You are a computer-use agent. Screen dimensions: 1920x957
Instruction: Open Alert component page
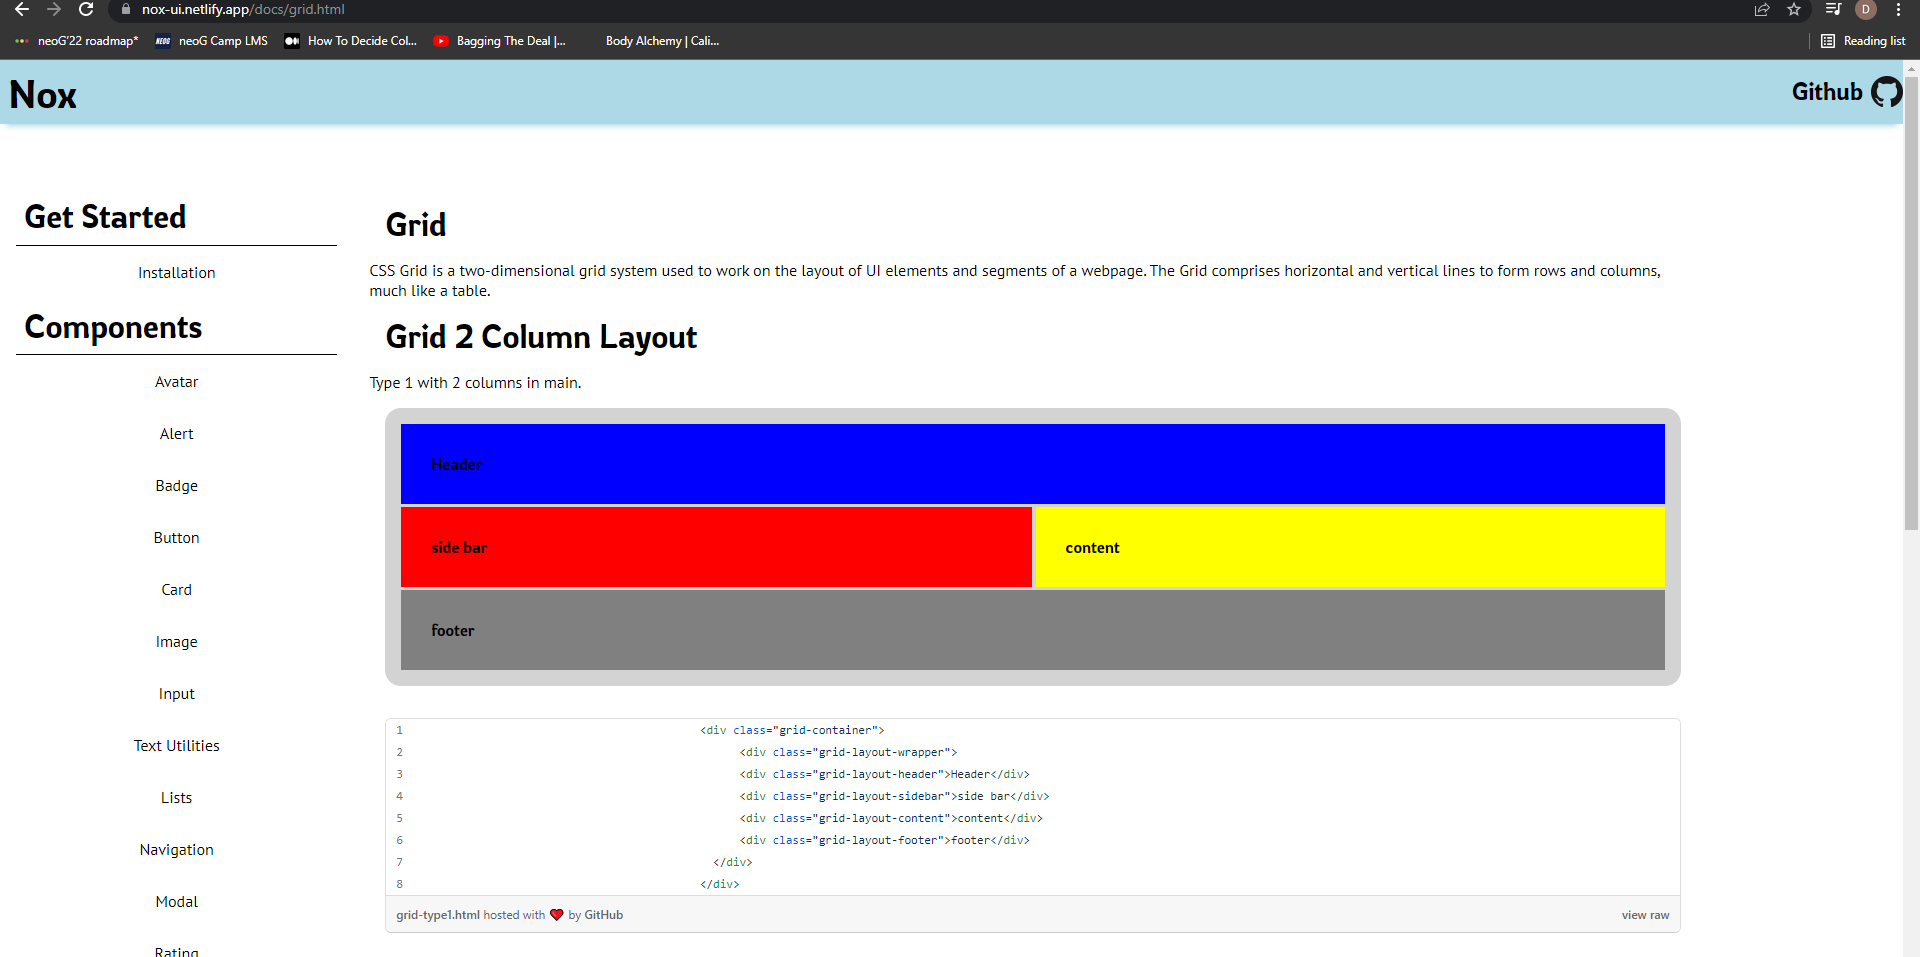click(176, 434)
